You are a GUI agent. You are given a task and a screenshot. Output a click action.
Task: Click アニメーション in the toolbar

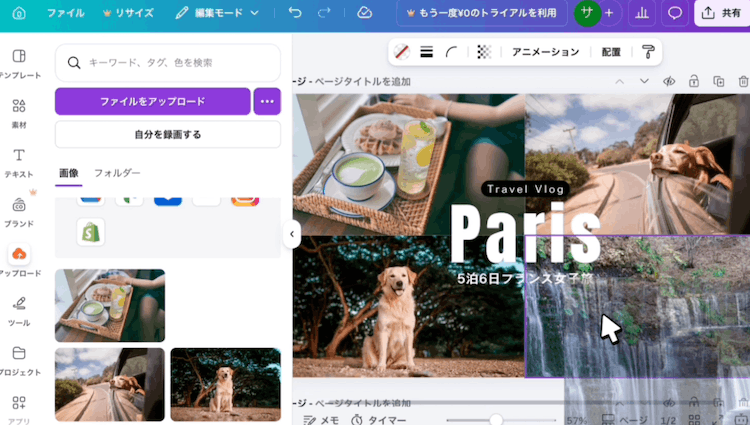coord(546,52)
